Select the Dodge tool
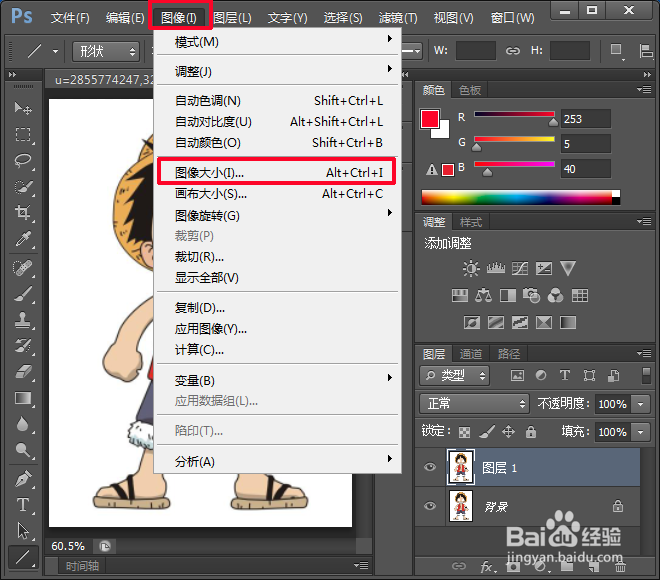Screen dimensions: 660x580 (23, 450)
